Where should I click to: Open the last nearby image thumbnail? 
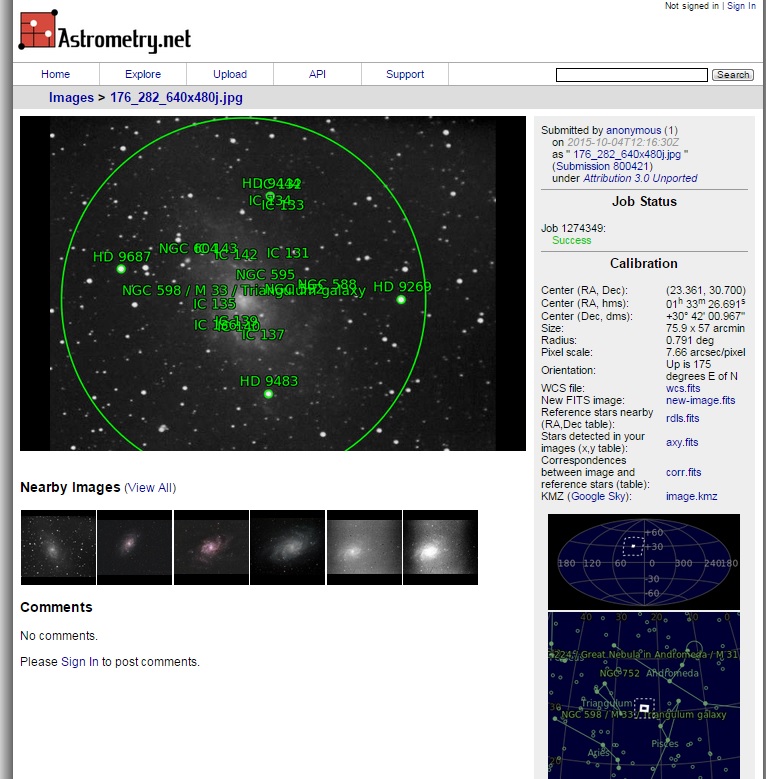[x=440, y=547]
